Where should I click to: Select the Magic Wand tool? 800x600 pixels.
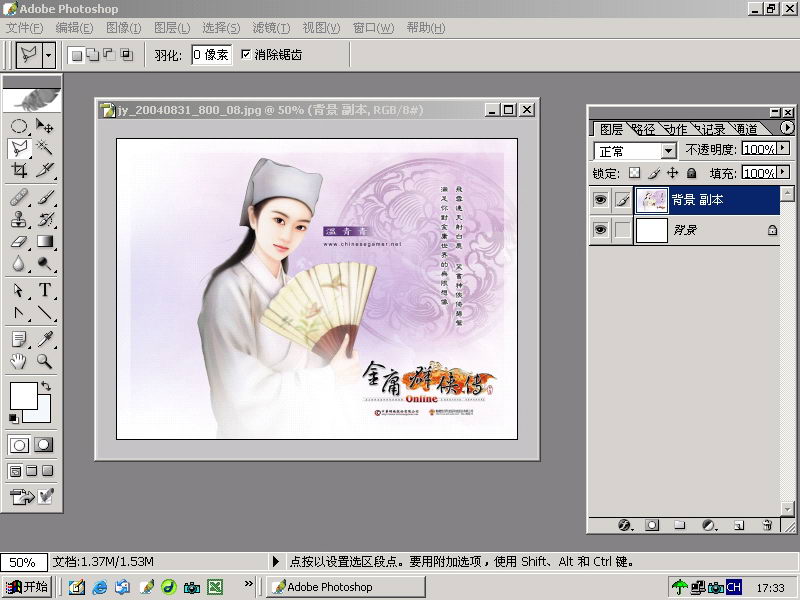coord(45,148)
